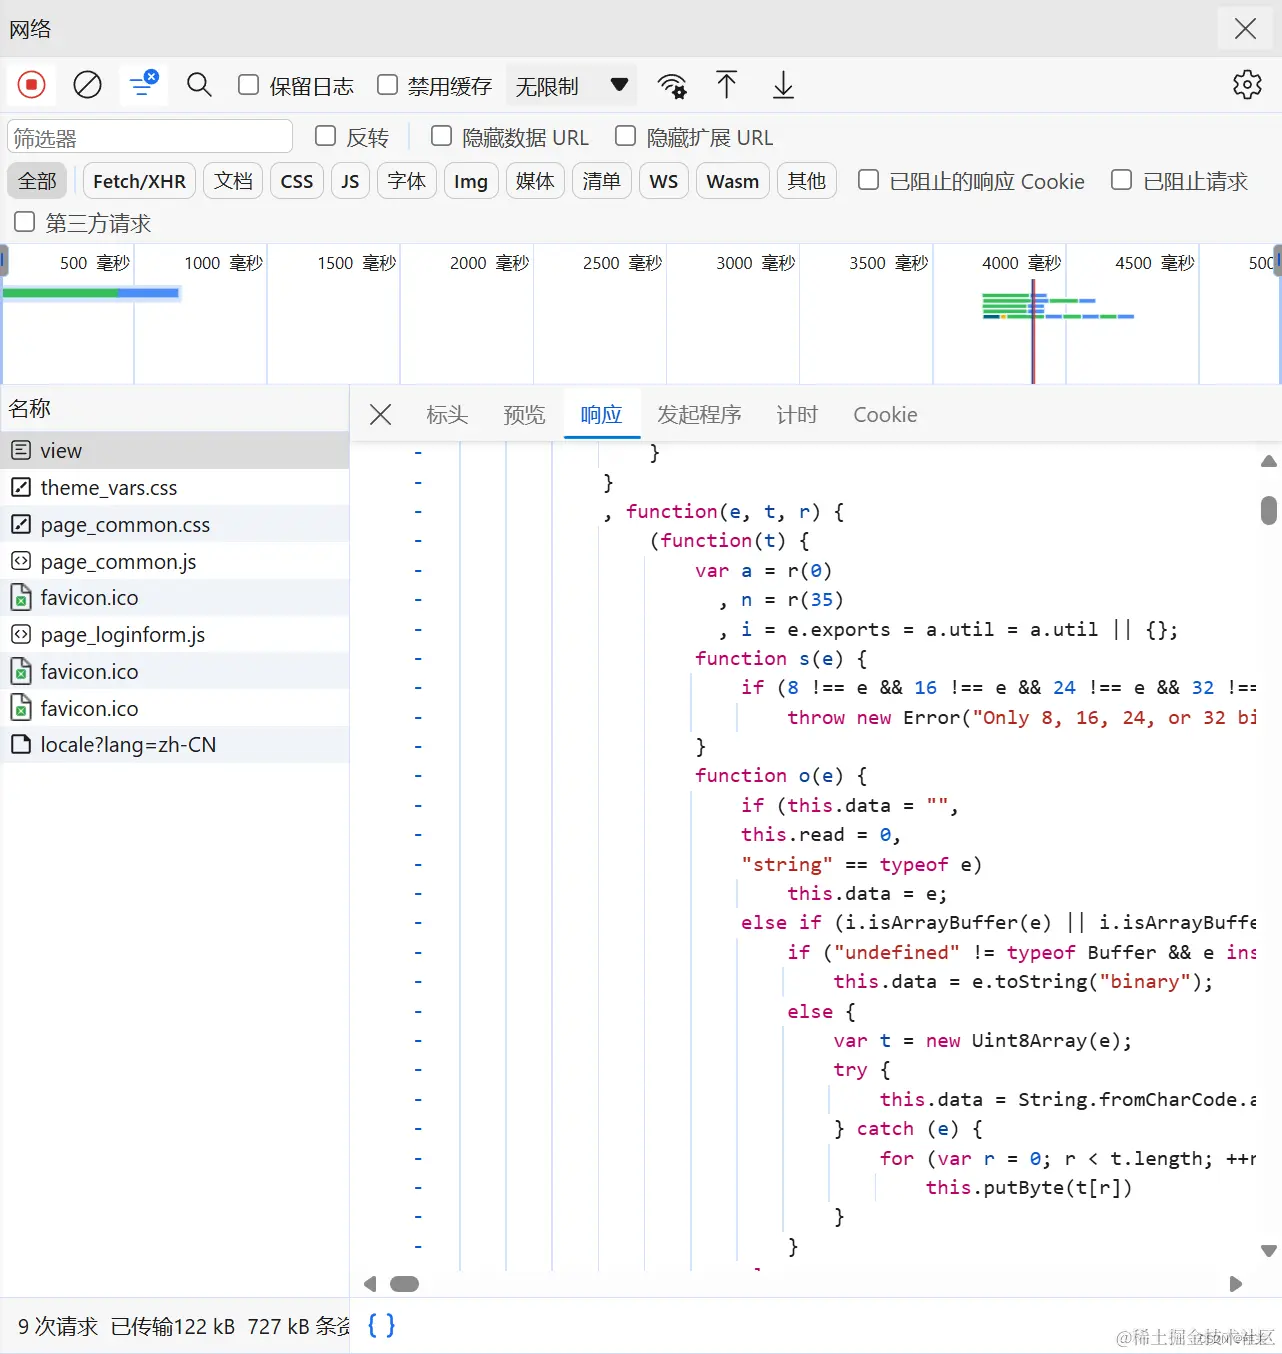Screen dimensions: 1282x1354
Task: Filter by 其他 type
Action: click(x=806, y=181)
